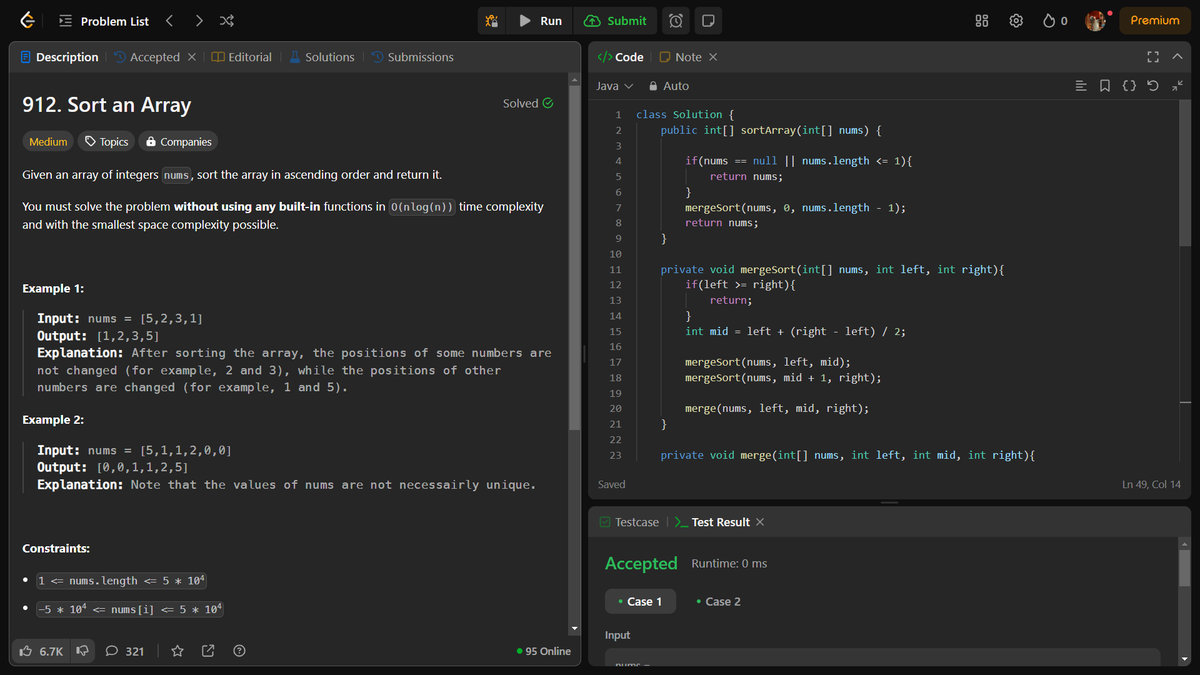Click the Premium button

tap(1155, 21)
